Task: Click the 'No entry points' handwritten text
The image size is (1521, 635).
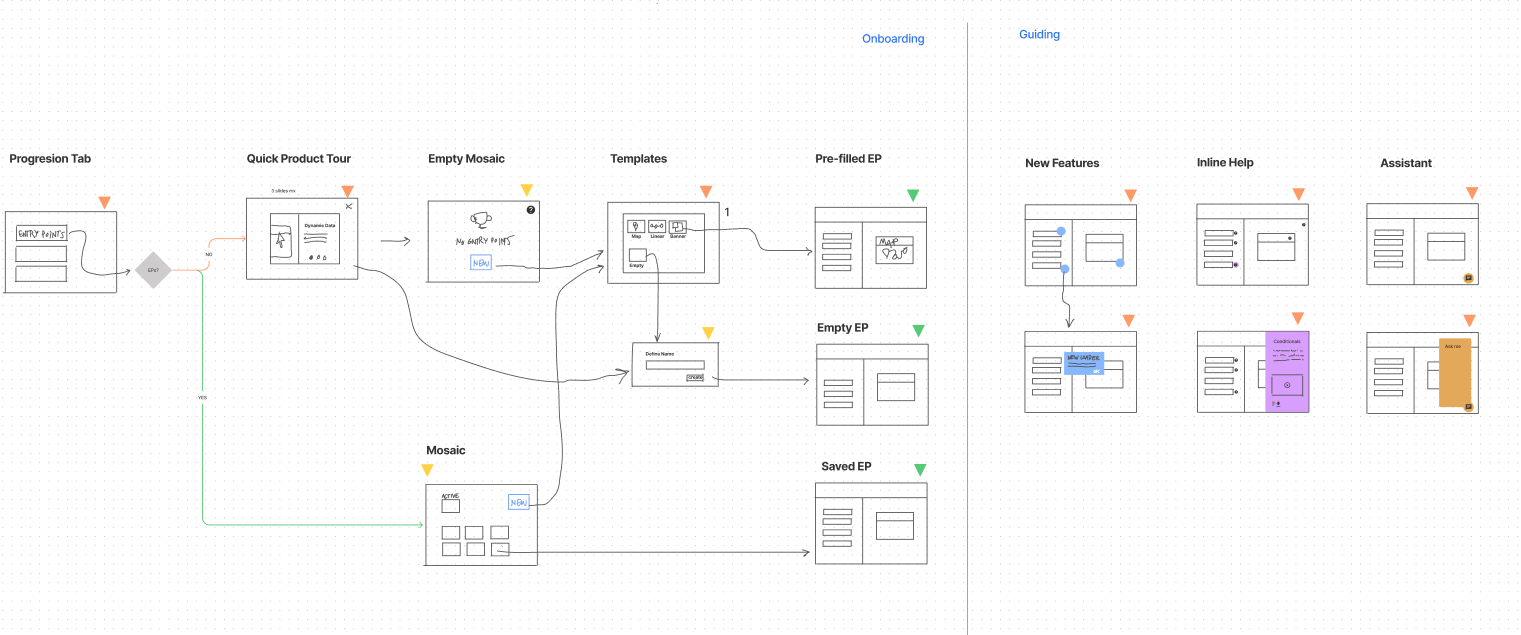Action: coord(483,241)
